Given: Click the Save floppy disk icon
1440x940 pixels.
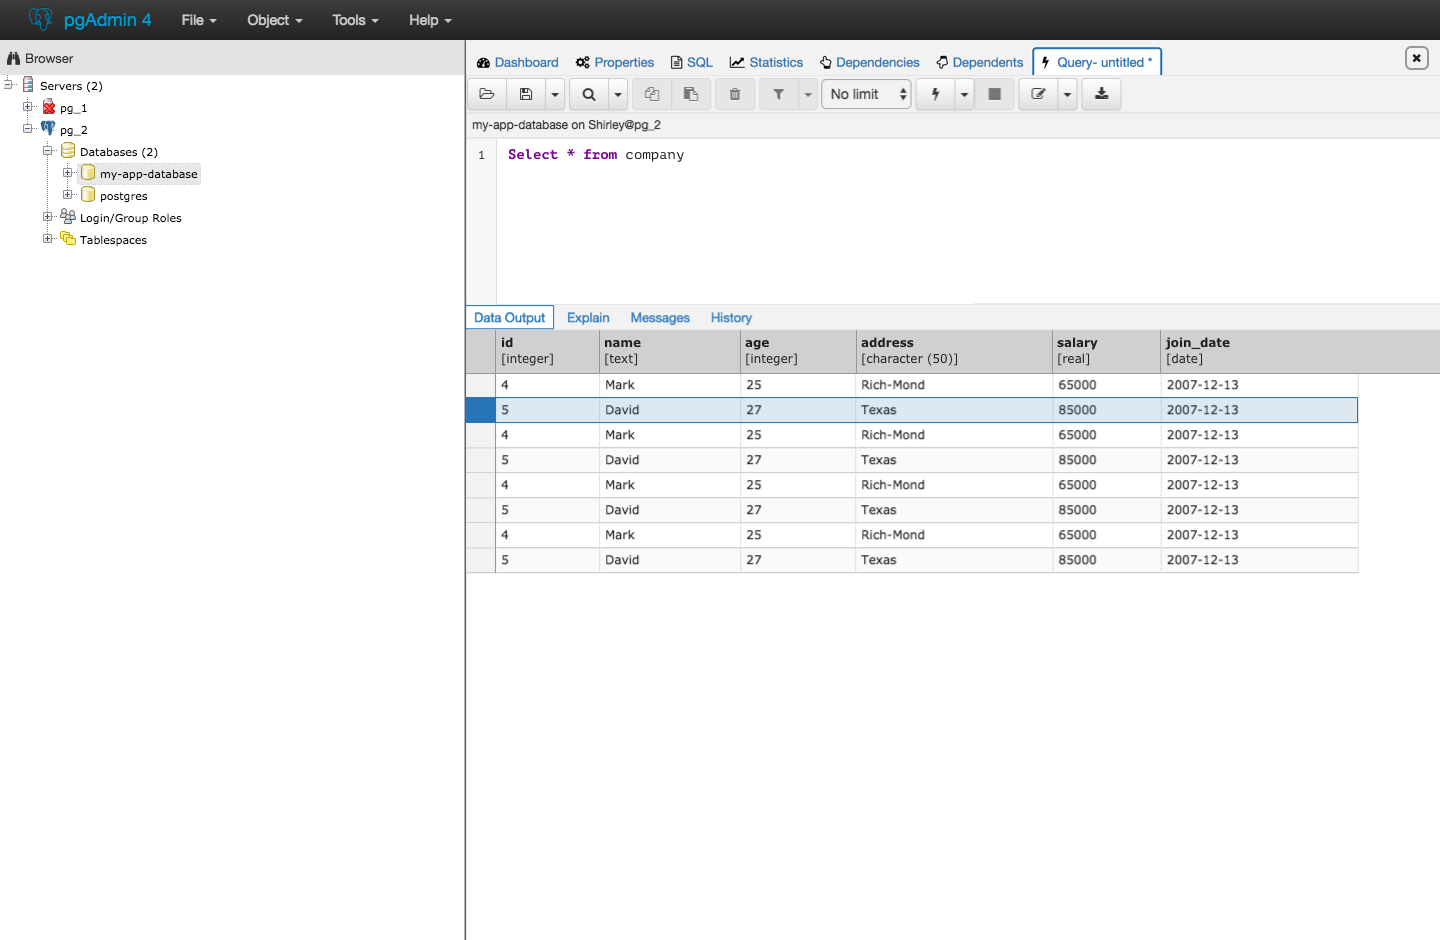Looking at the screenshot, I should tap(526, 94).
